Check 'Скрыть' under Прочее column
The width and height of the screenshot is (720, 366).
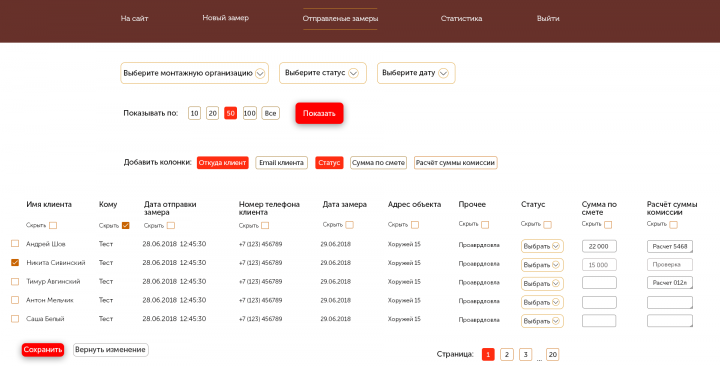pos(485,225)
